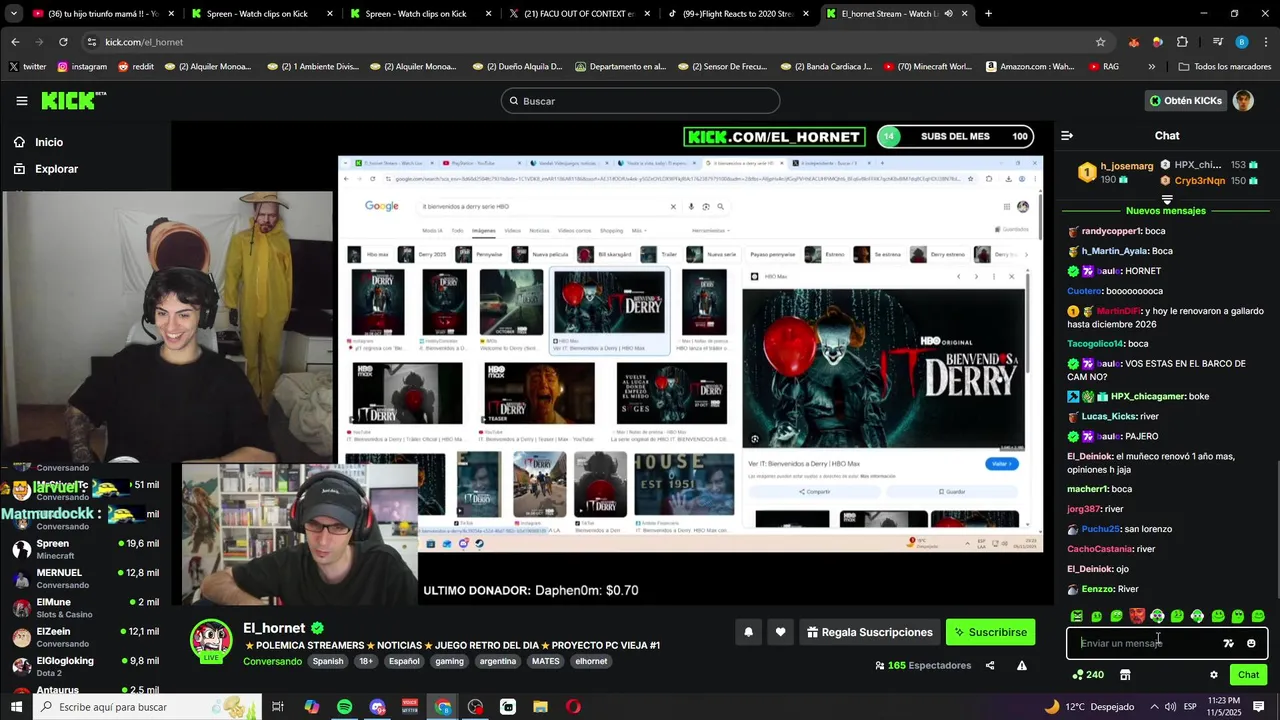Mute the El_hornet Stream tab audio

(x=948, y=14)
